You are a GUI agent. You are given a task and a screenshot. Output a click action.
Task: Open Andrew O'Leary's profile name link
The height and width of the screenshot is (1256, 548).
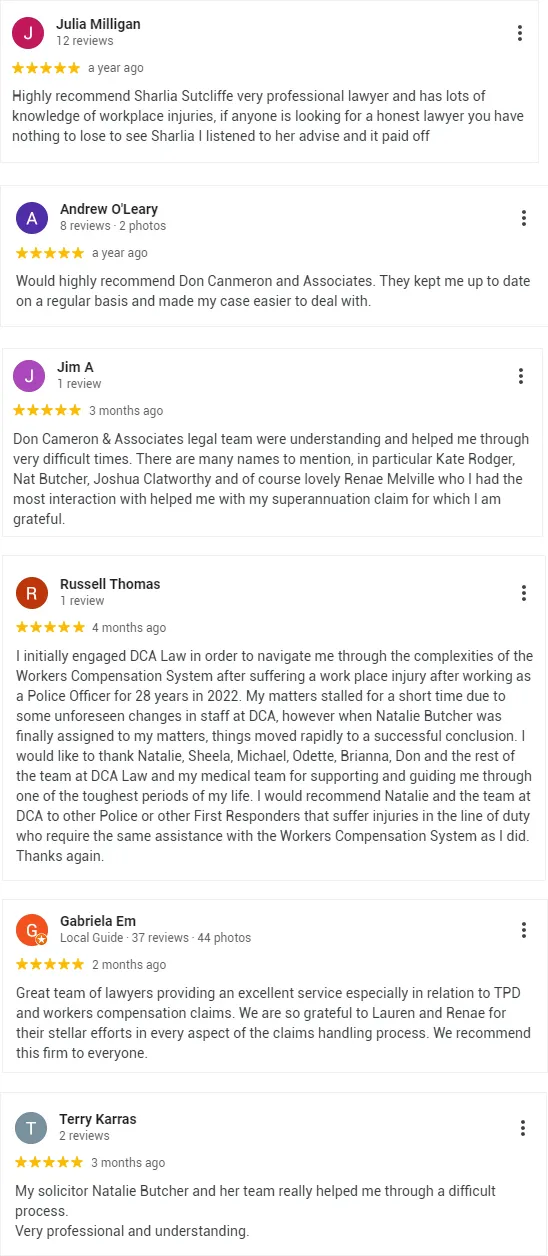click(109, 209)
